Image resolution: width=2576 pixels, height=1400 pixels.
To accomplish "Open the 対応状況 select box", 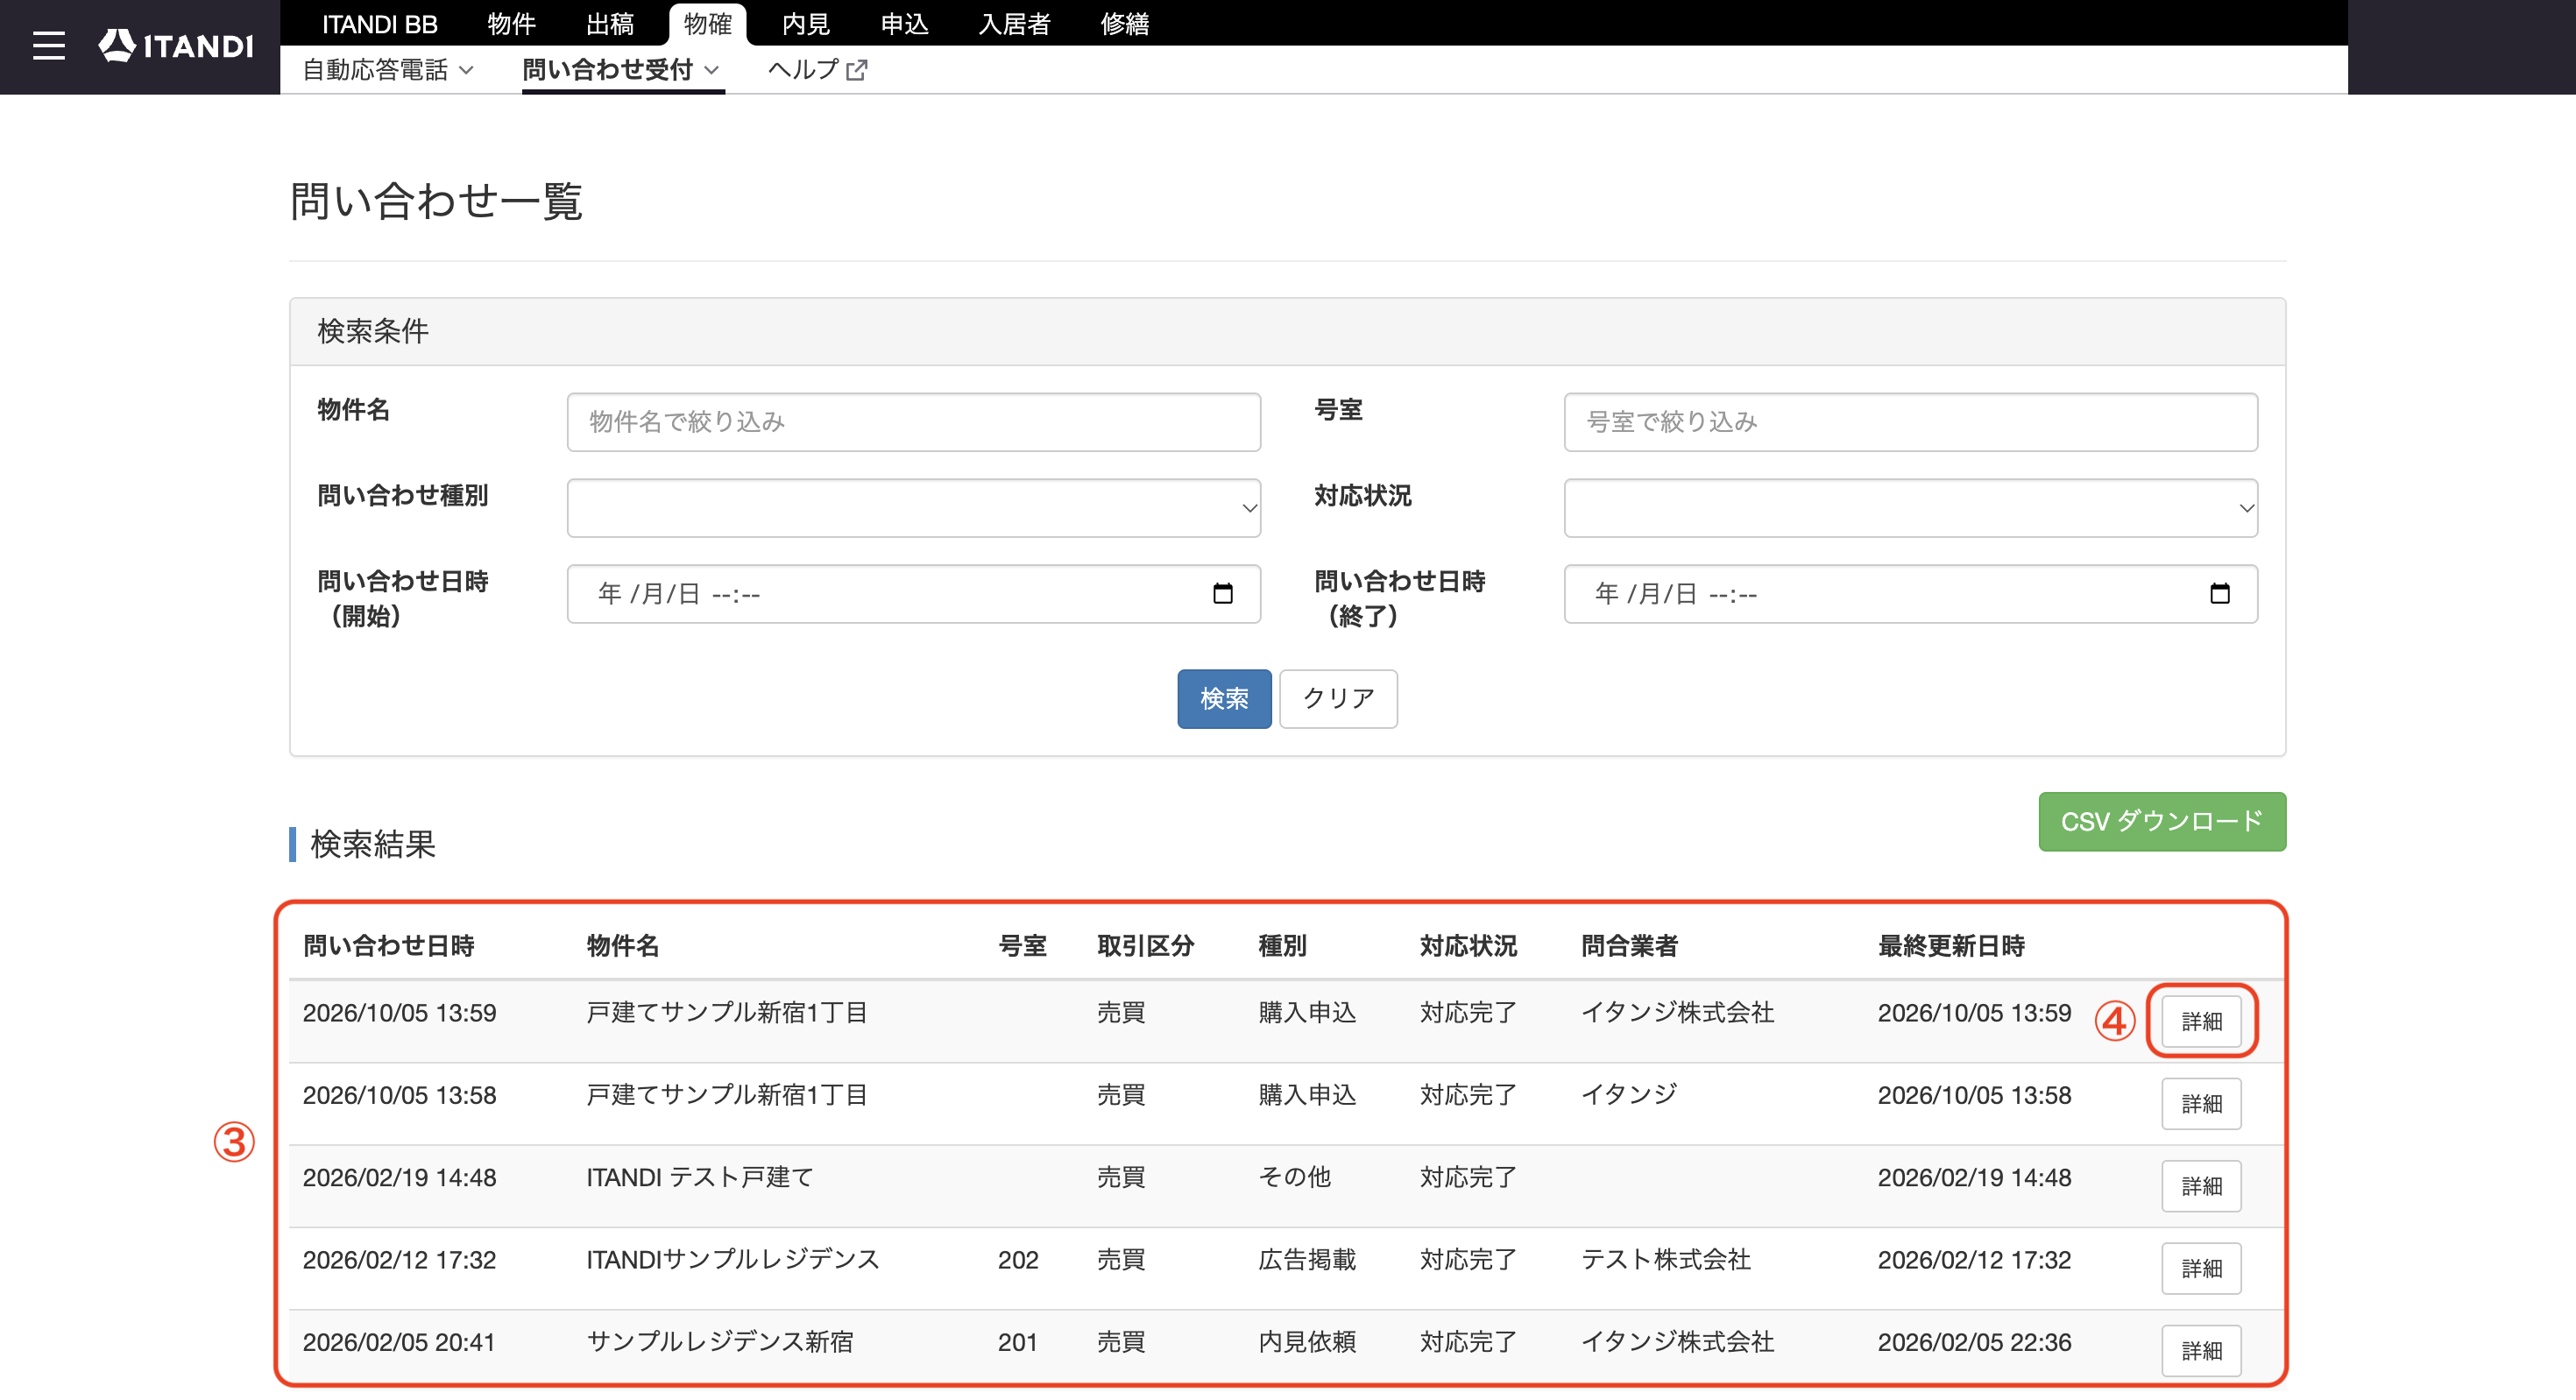I will 1910,508.
